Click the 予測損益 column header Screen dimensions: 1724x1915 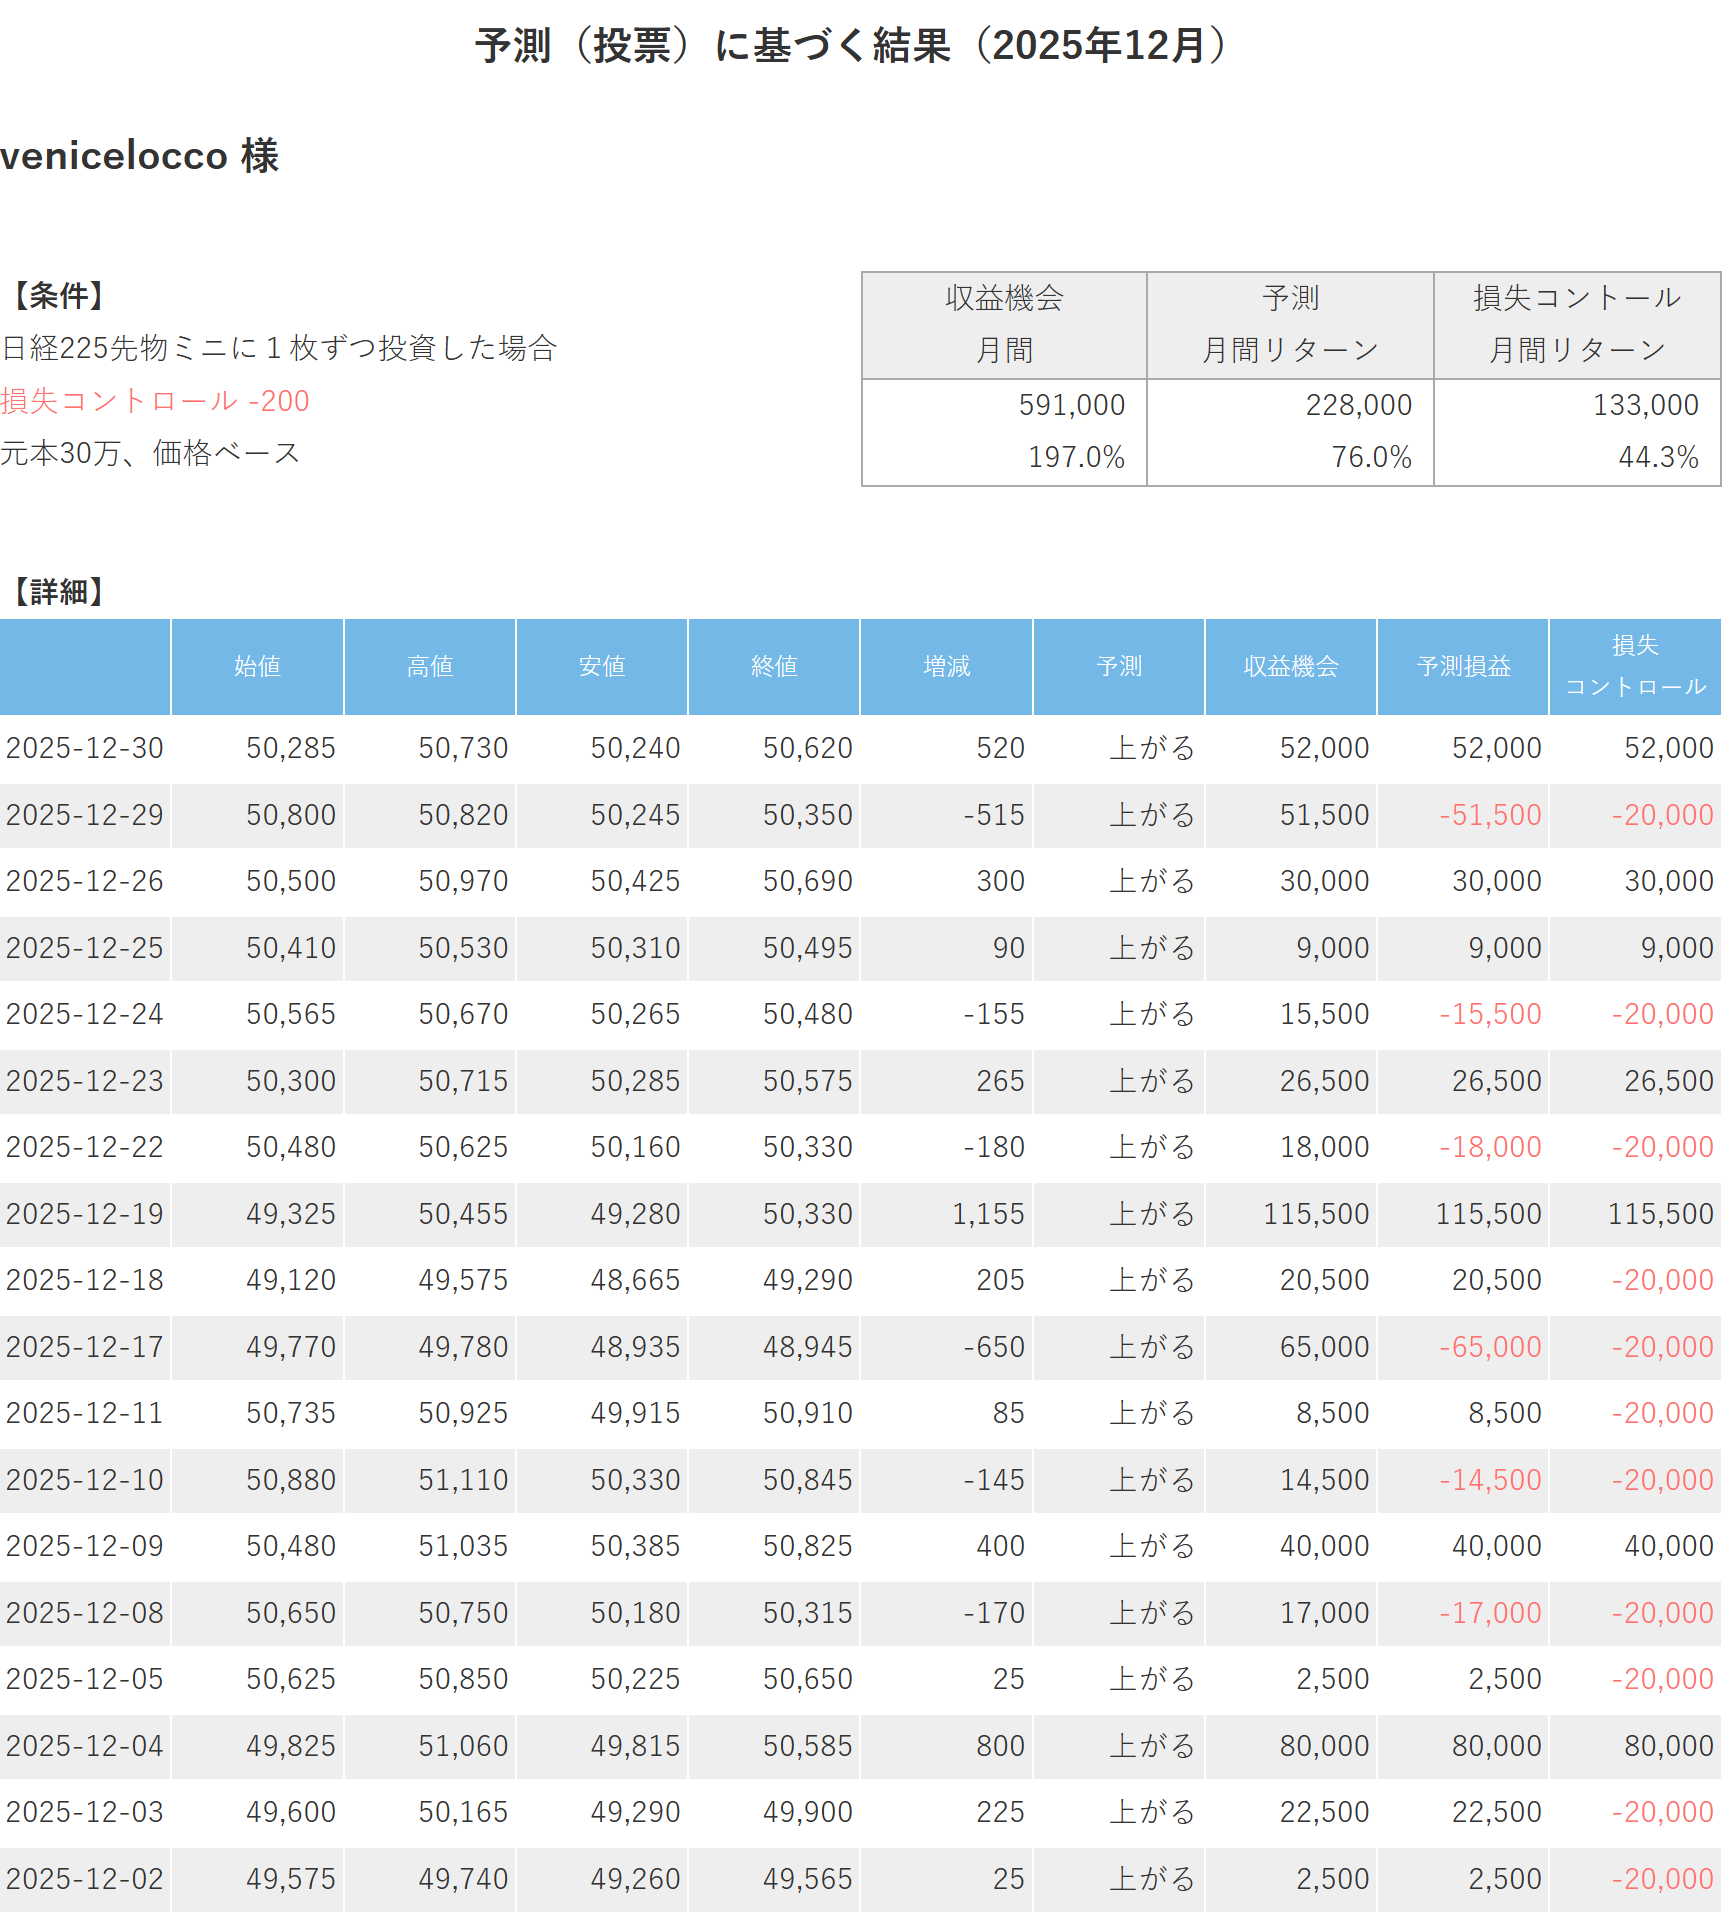pyautogui.click(x=1463, y=666)
